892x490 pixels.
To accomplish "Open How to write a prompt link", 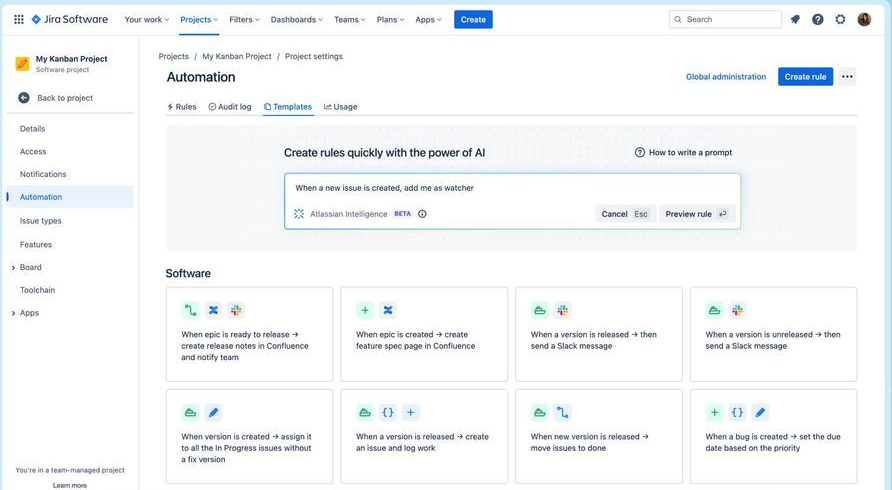I will [691, 153].
